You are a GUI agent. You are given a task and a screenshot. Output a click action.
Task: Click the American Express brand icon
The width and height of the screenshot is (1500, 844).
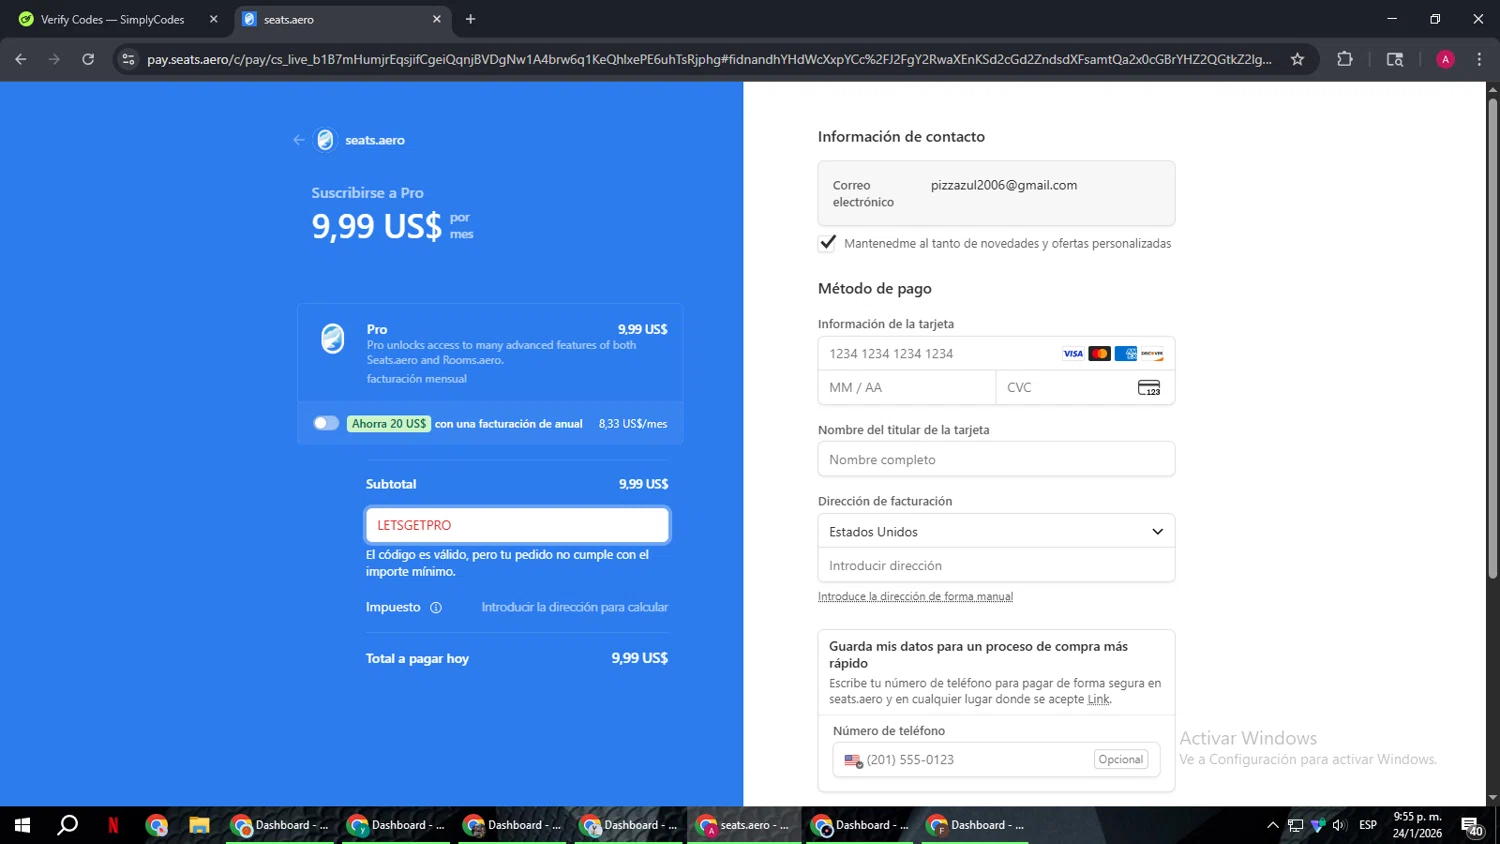click(1125, 354)
